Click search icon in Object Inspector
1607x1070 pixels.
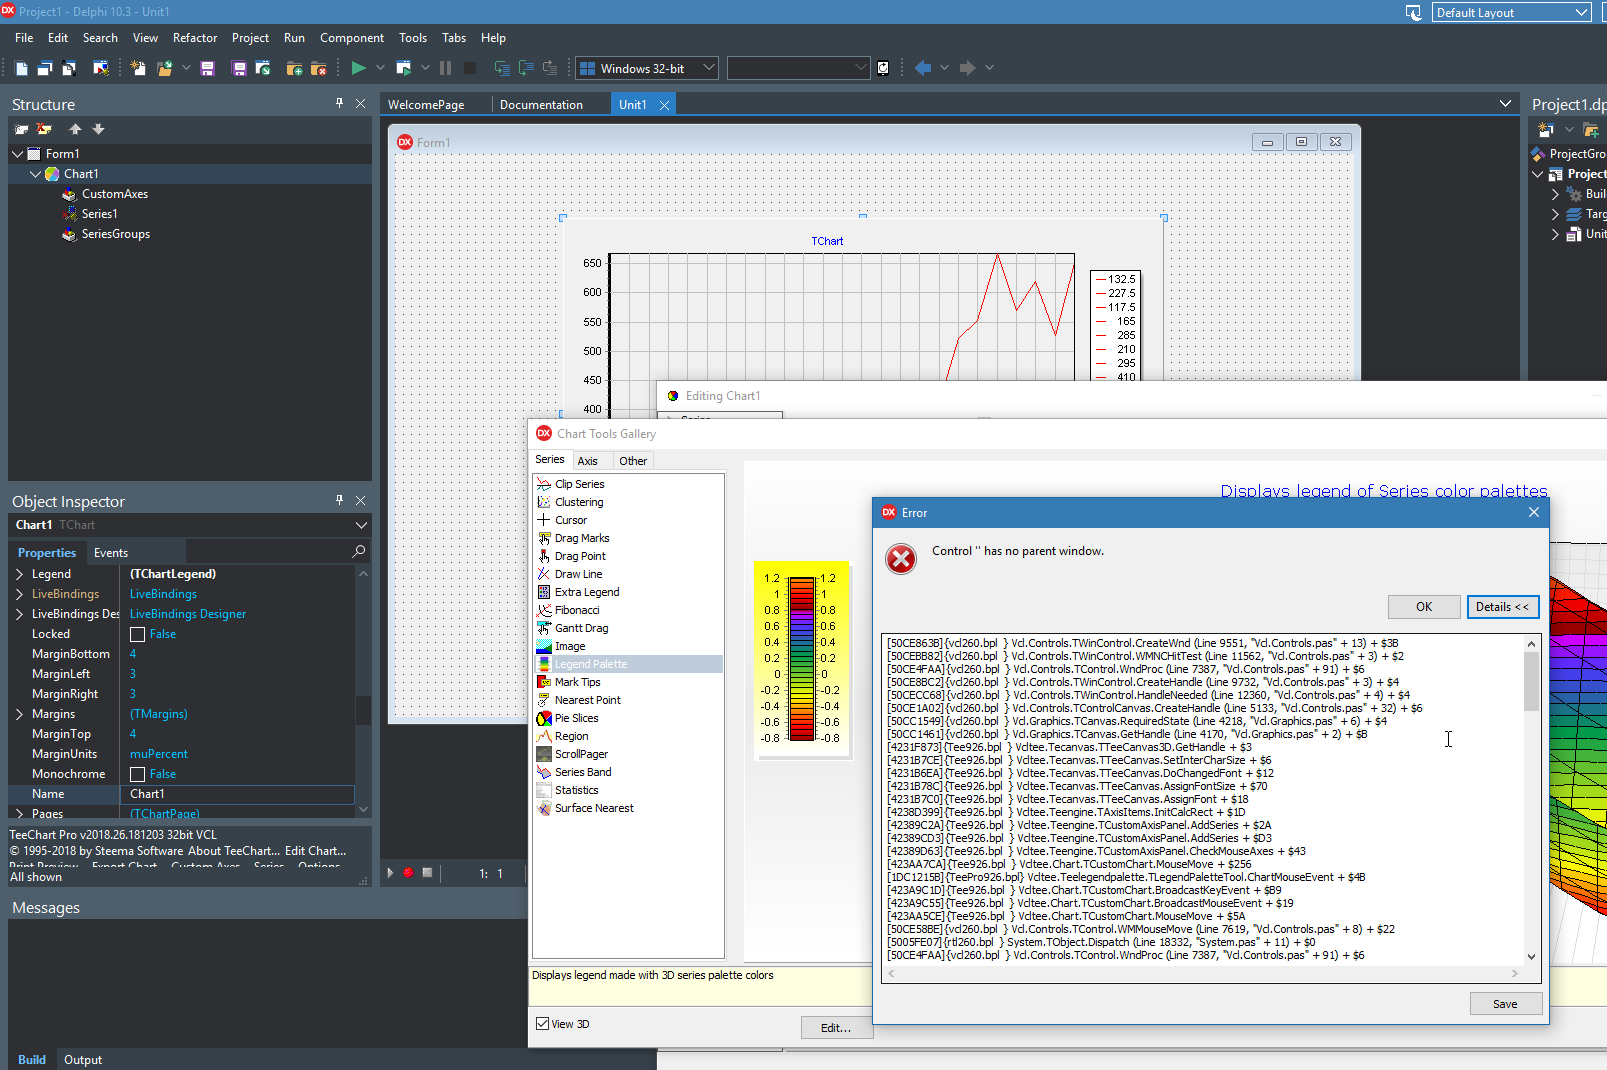[x=359, y=551]
